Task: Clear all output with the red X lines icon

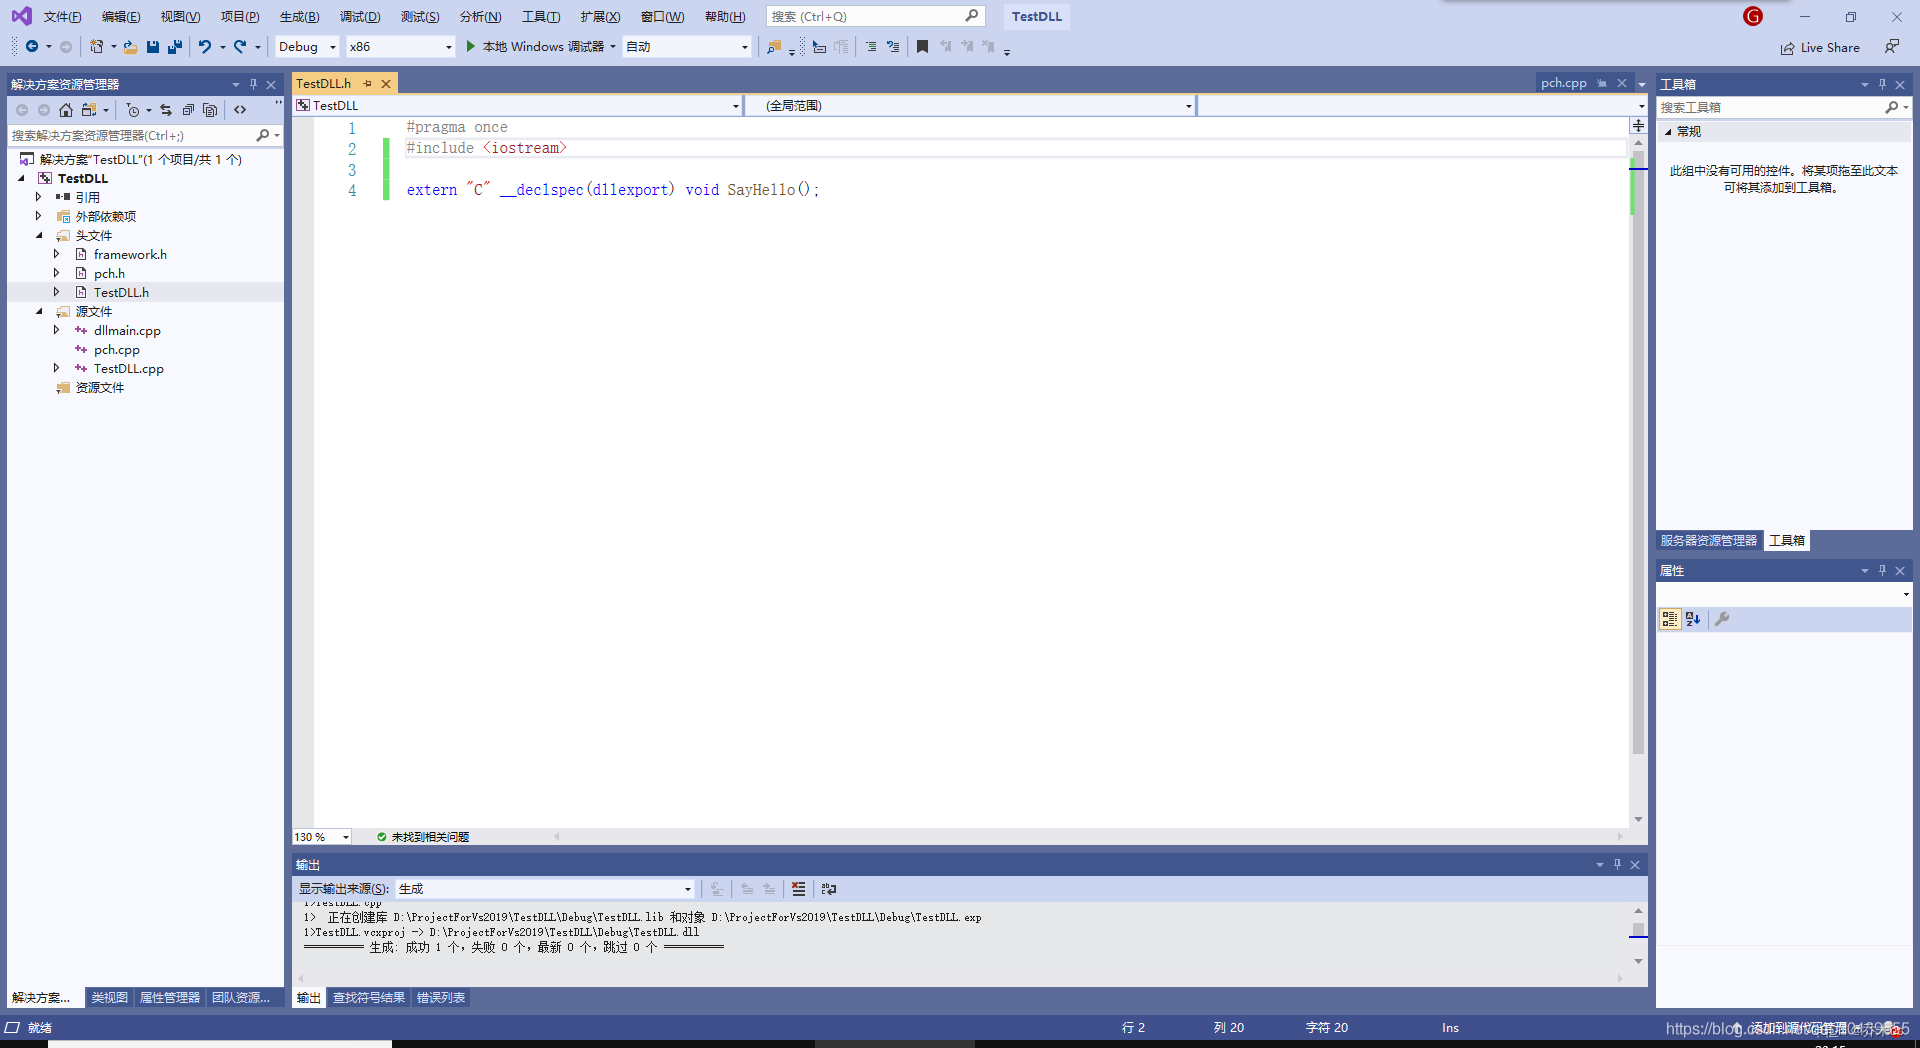Action: 798,888
